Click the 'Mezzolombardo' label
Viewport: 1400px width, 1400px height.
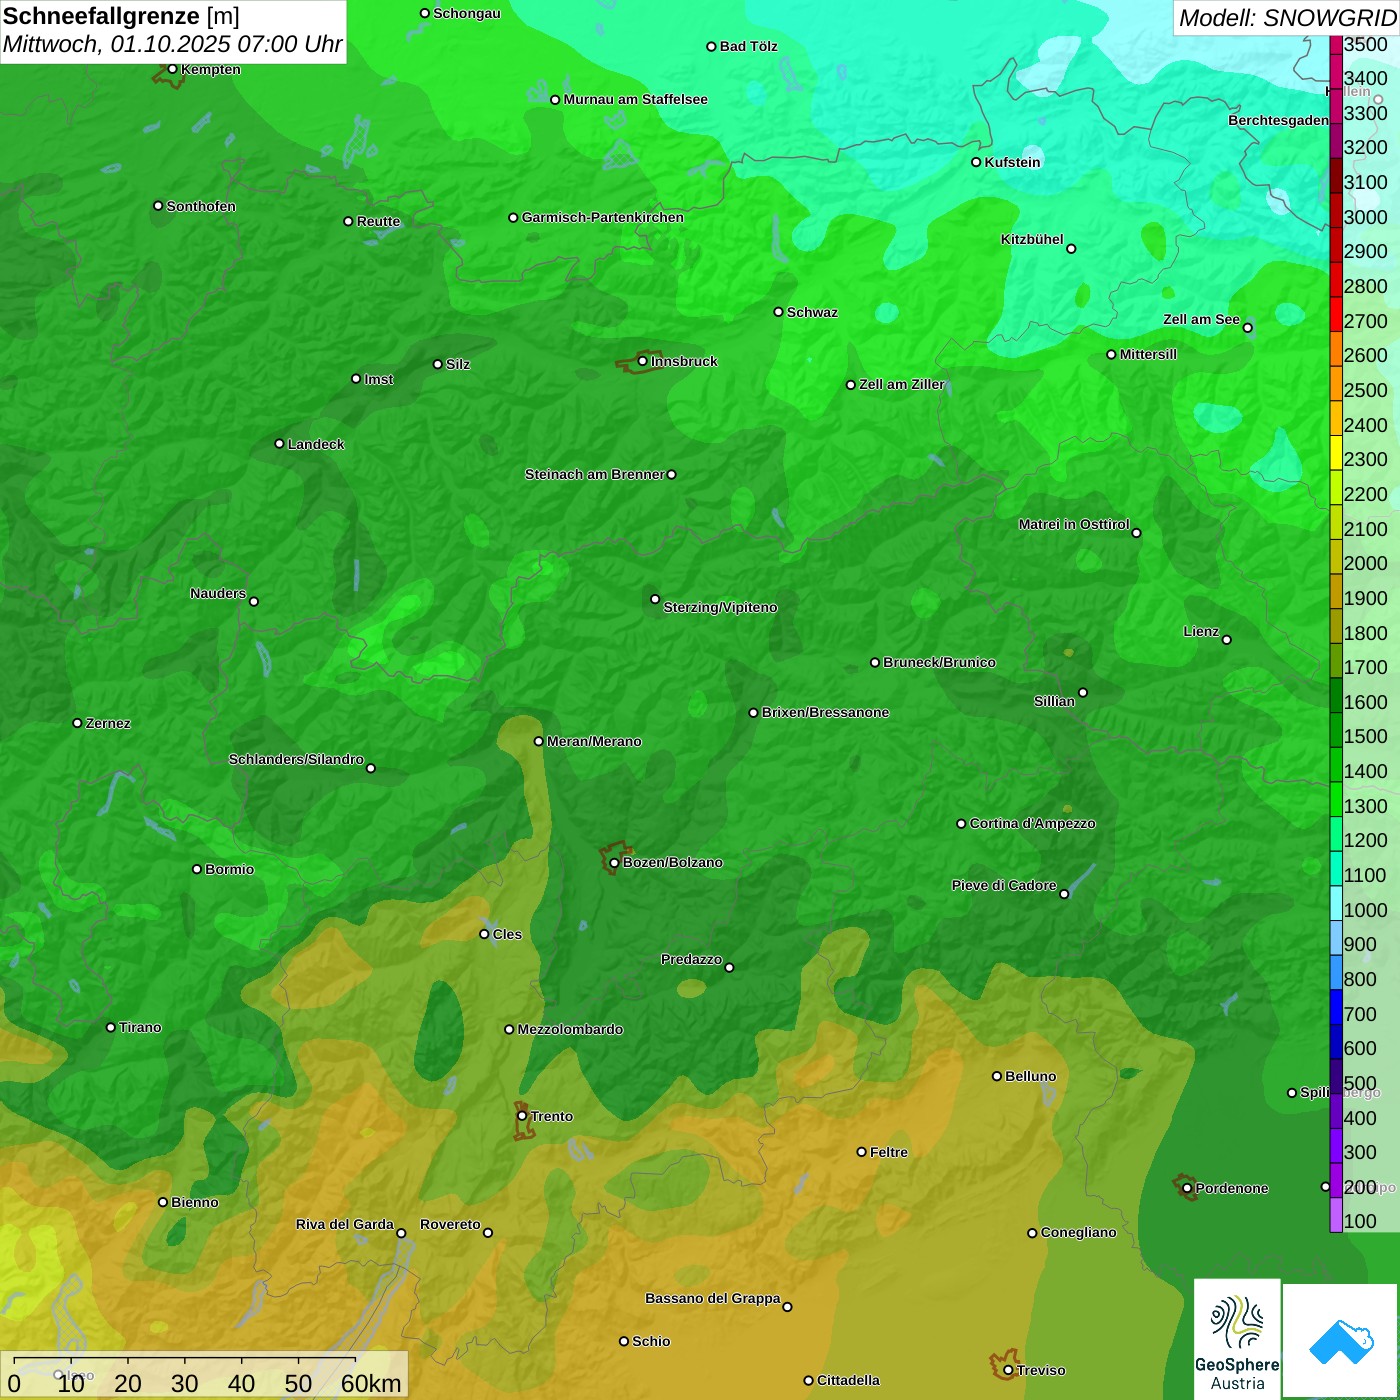point(570,1030)
